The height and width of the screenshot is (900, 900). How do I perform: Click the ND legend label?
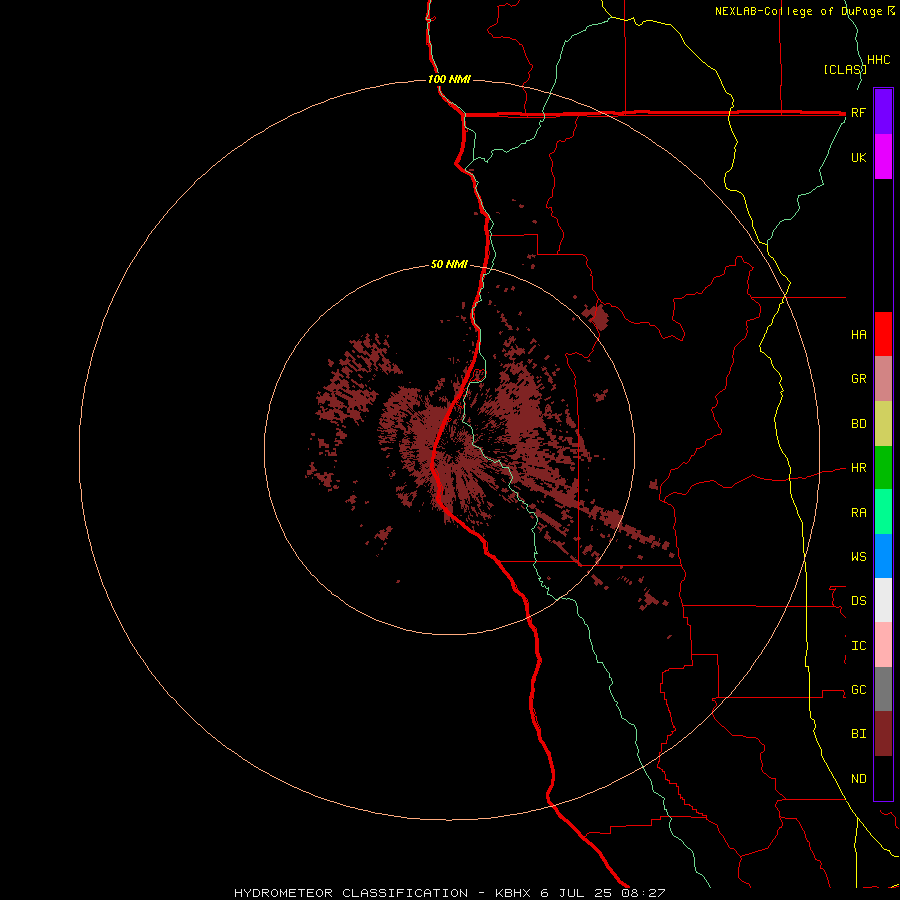858,778
